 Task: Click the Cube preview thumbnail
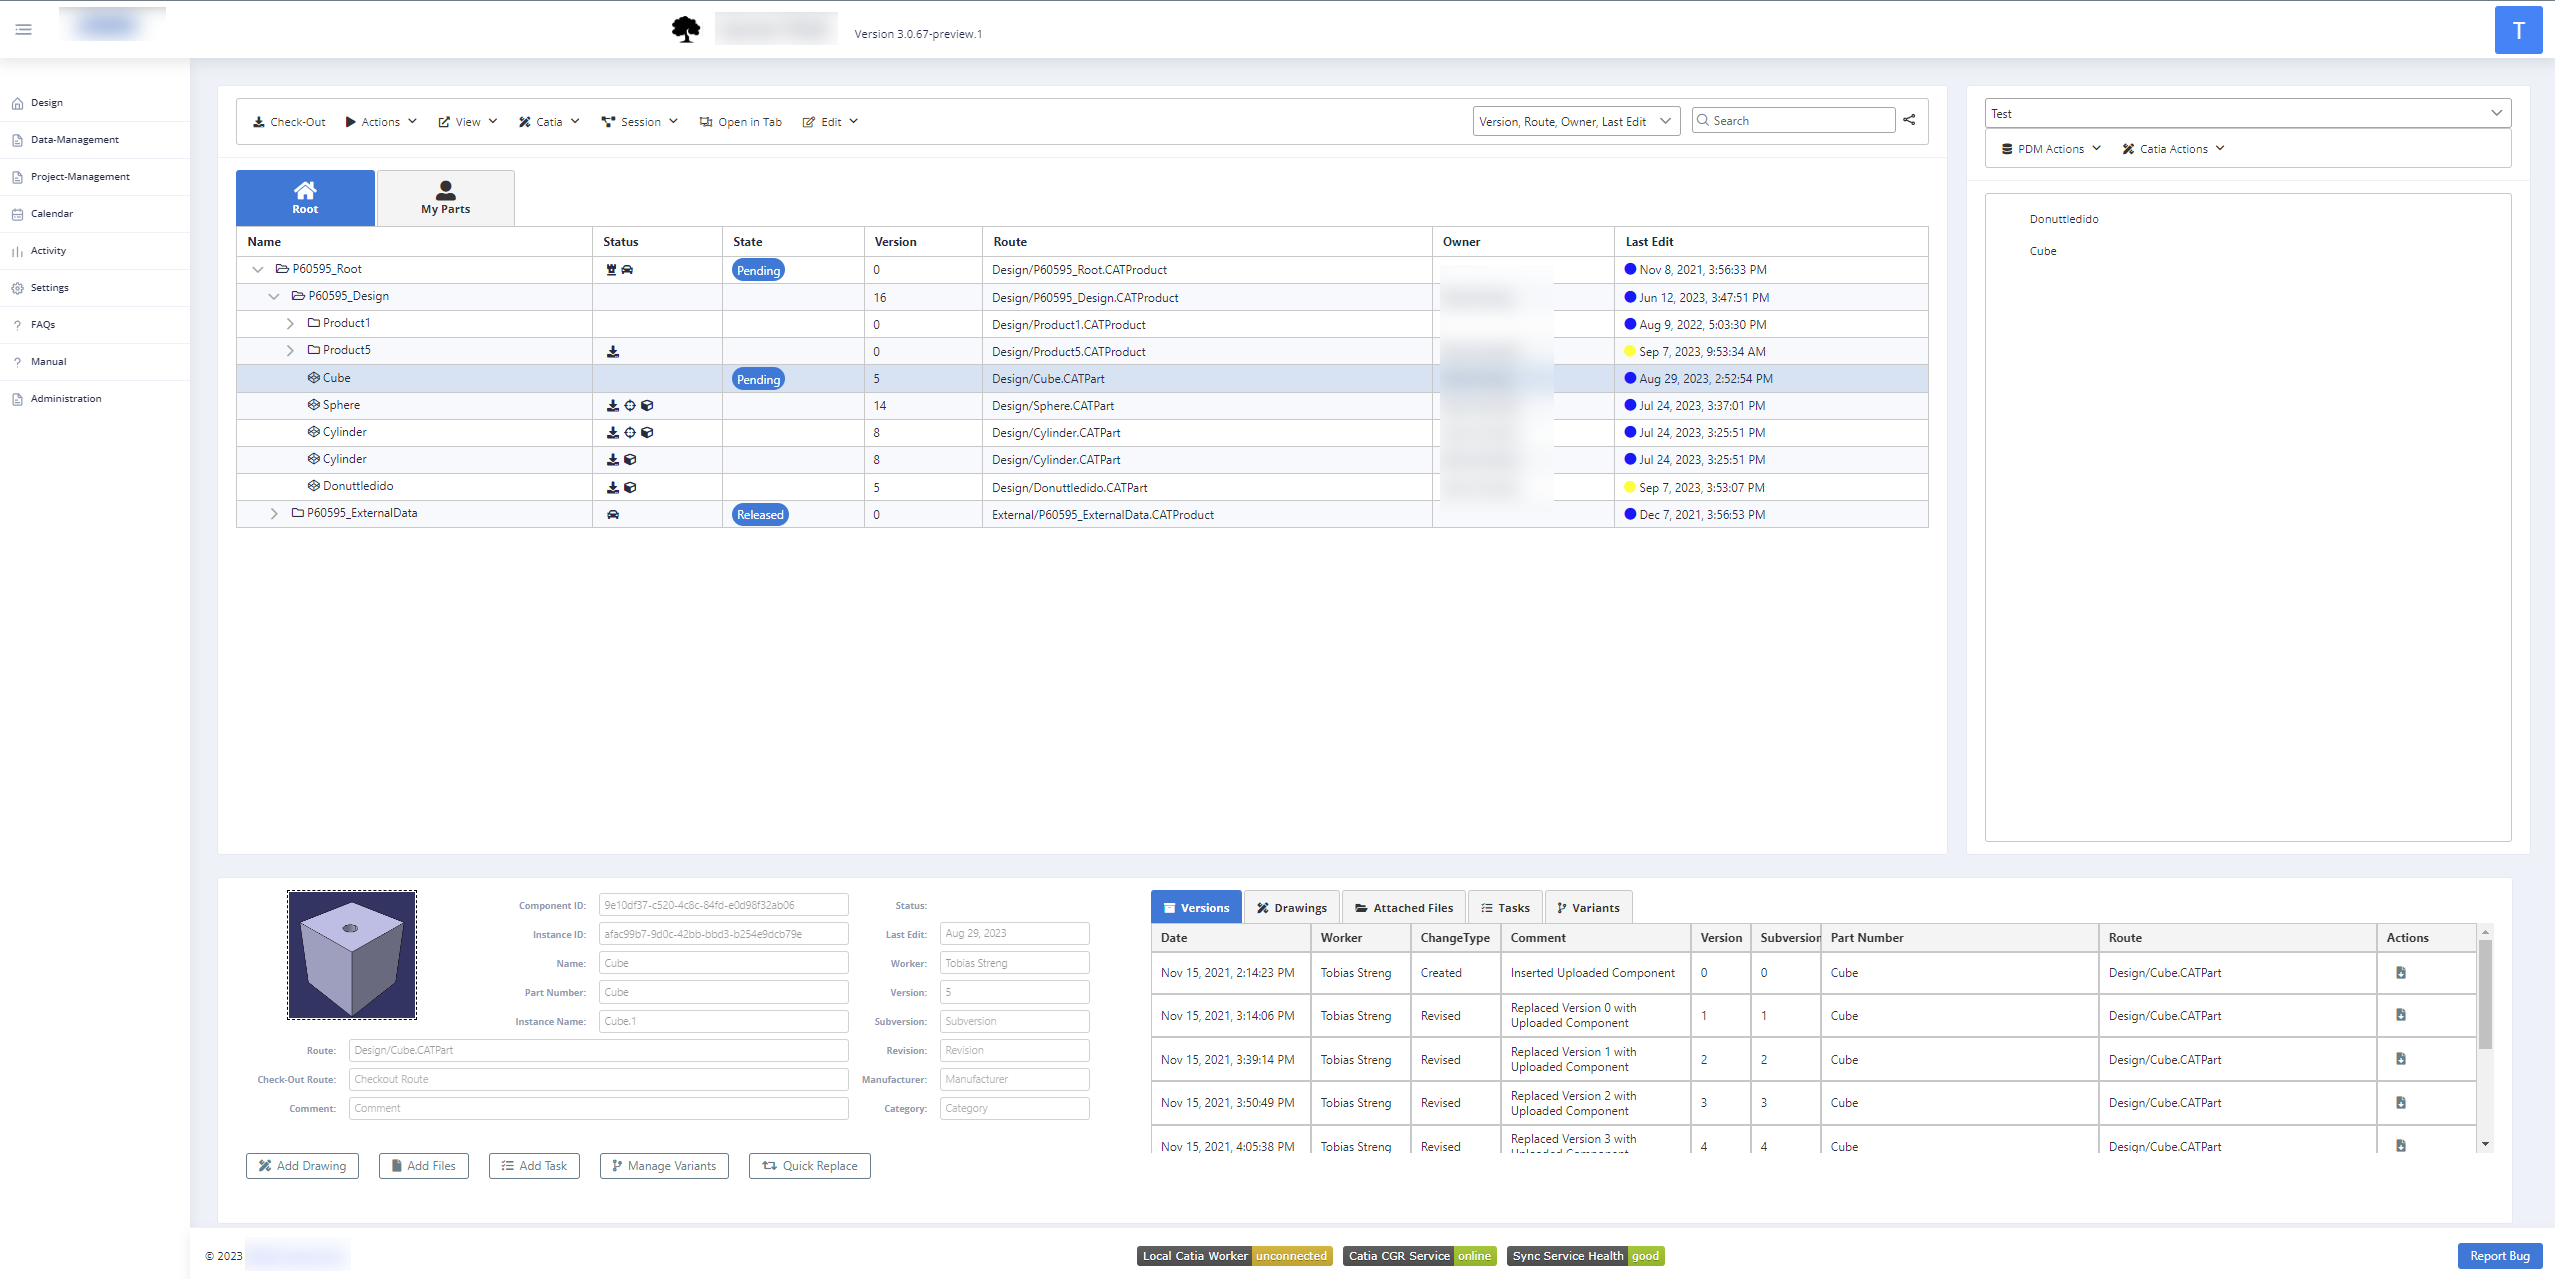click(352, 955)
